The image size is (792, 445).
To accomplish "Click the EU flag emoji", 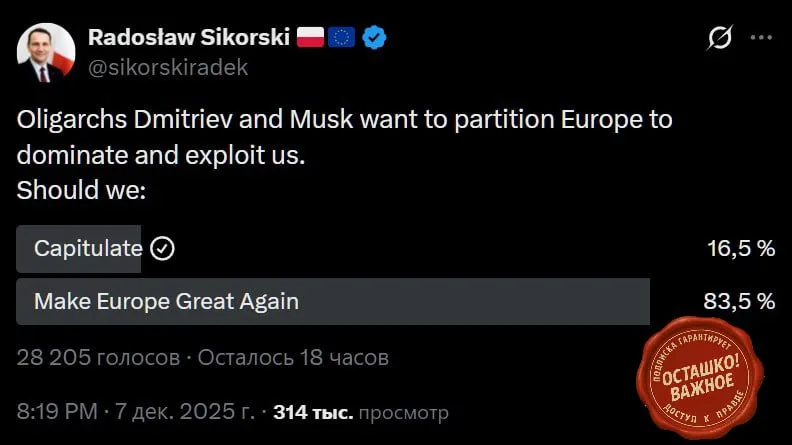I will pyautogui.click(x=342, y=38).
